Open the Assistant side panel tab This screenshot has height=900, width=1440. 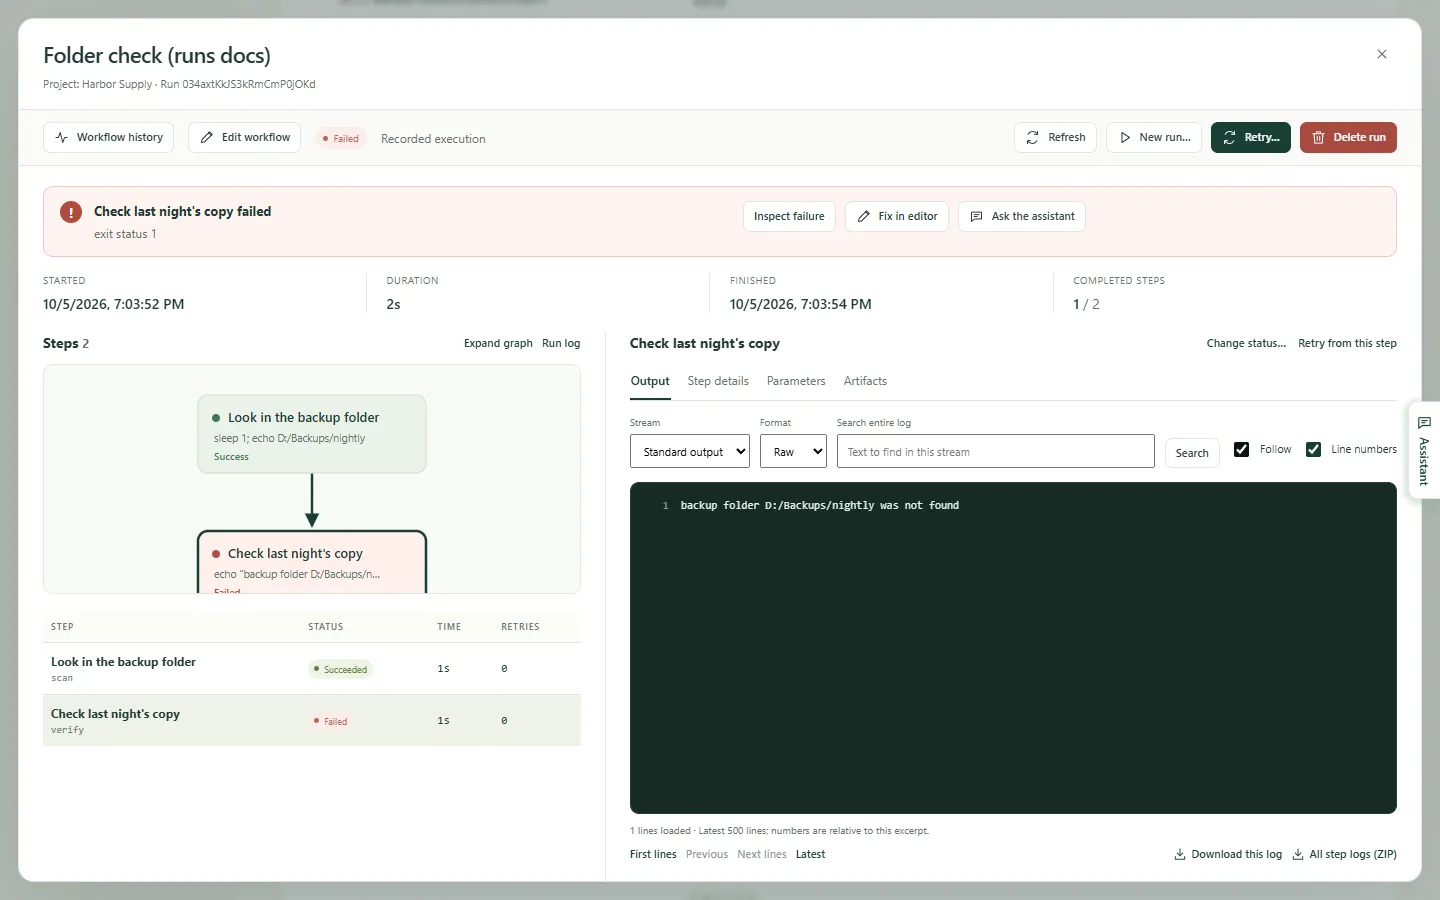1424,450
